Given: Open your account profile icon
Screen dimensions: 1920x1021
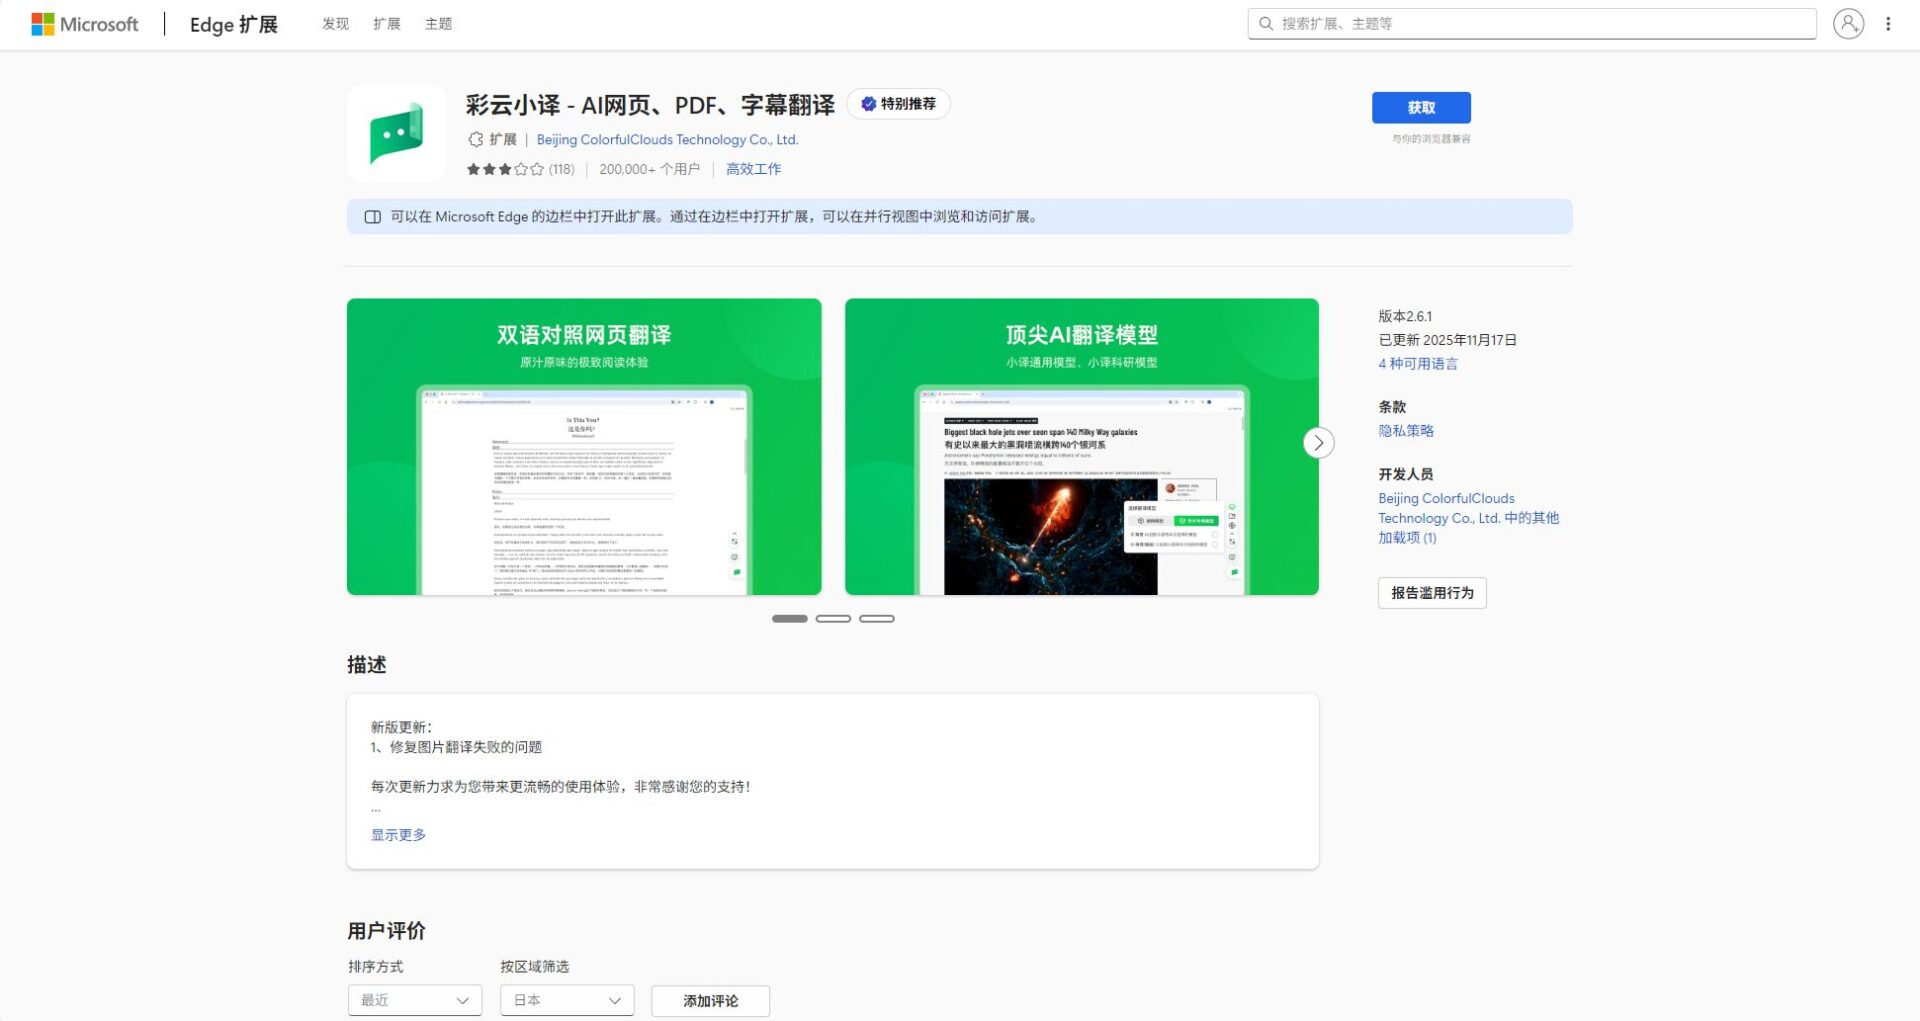Looking at the screenshot, I should click(x=1848, y=23).
